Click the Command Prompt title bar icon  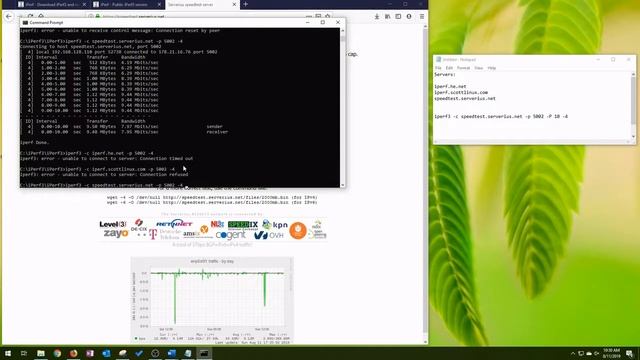[25, 22]
